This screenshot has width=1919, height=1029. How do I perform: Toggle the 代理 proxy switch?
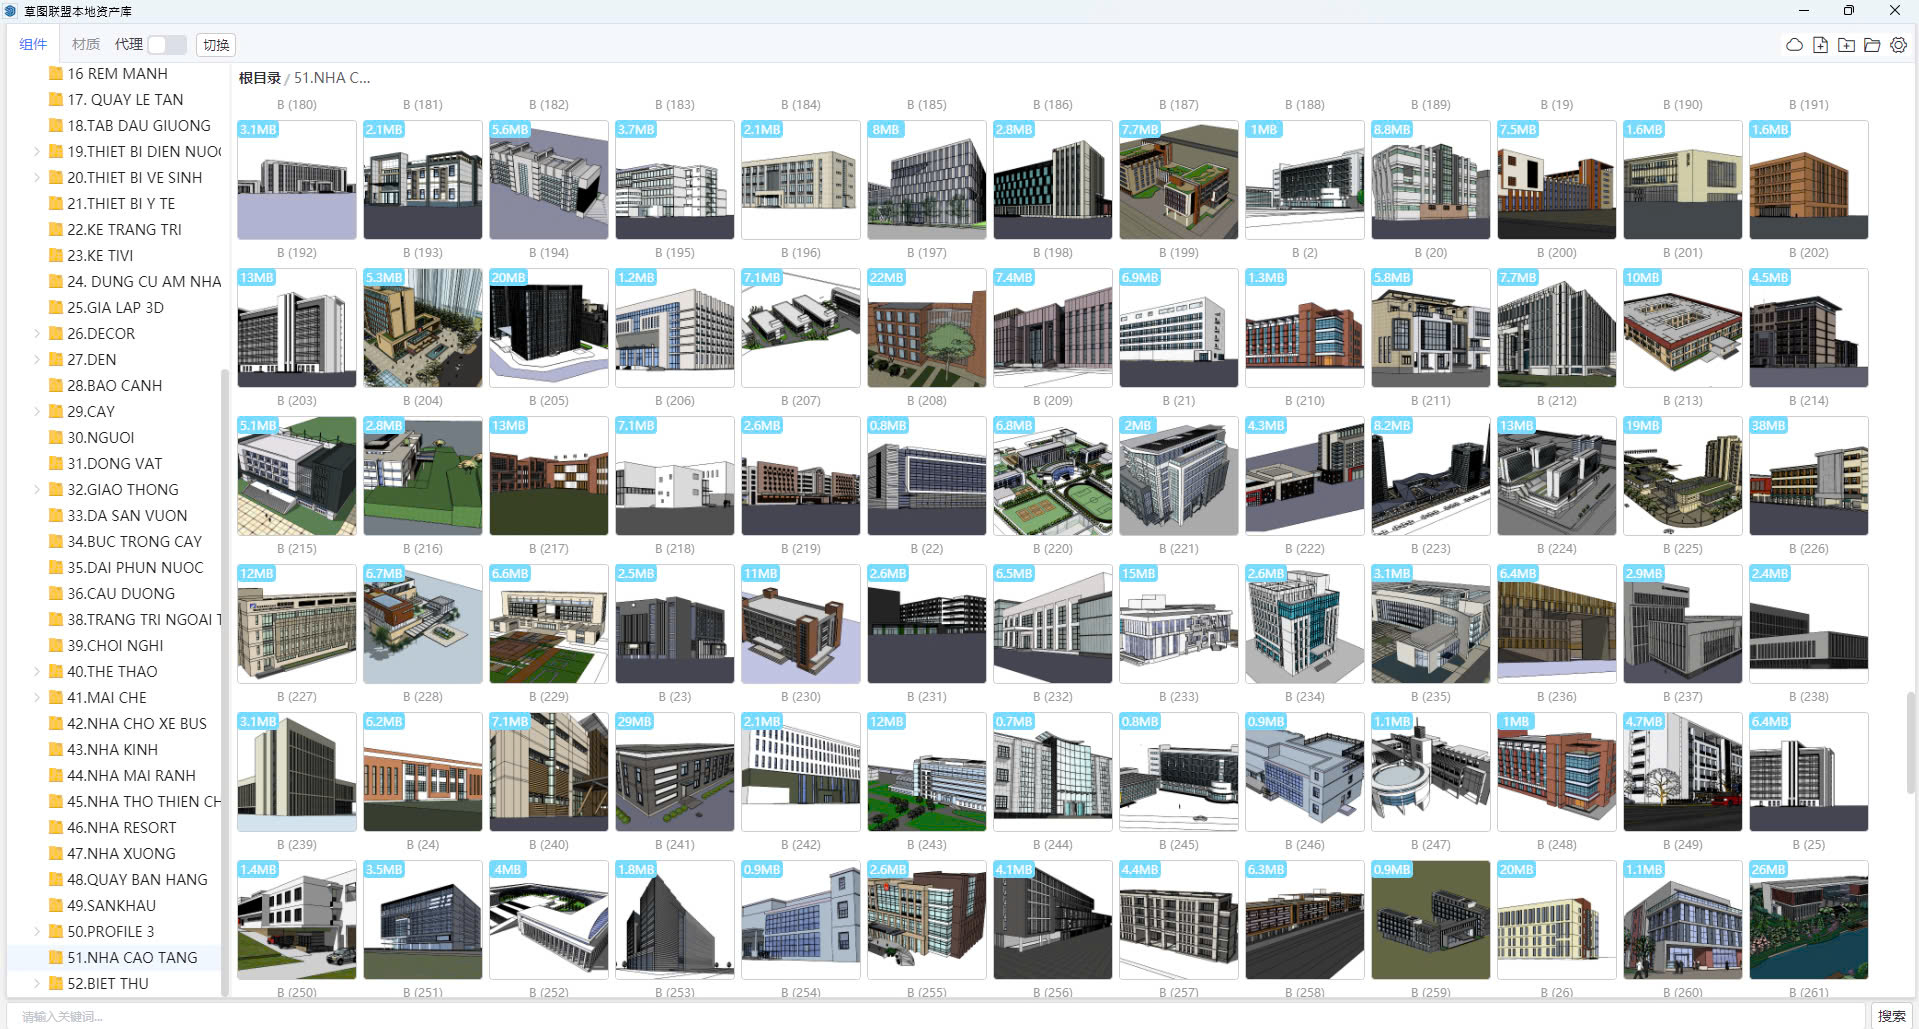pyautogui.click(x=166, y=45)
